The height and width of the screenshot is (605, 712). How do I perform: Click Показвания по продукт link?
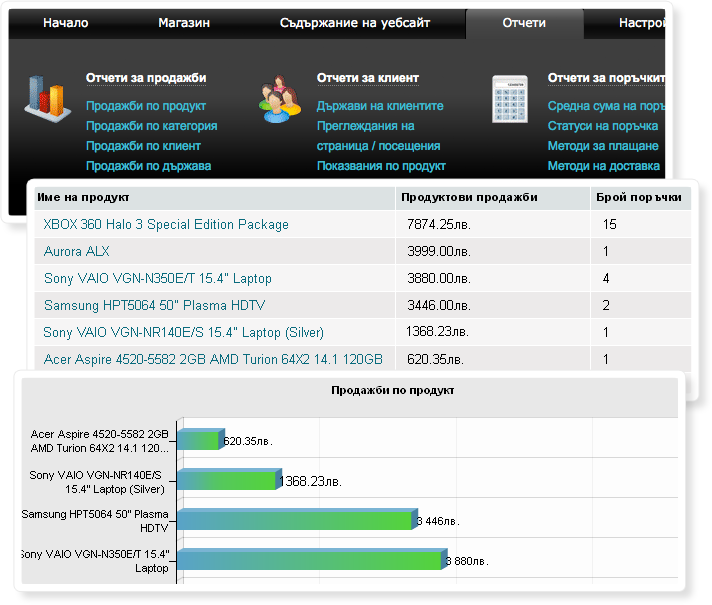click(381, 166)
